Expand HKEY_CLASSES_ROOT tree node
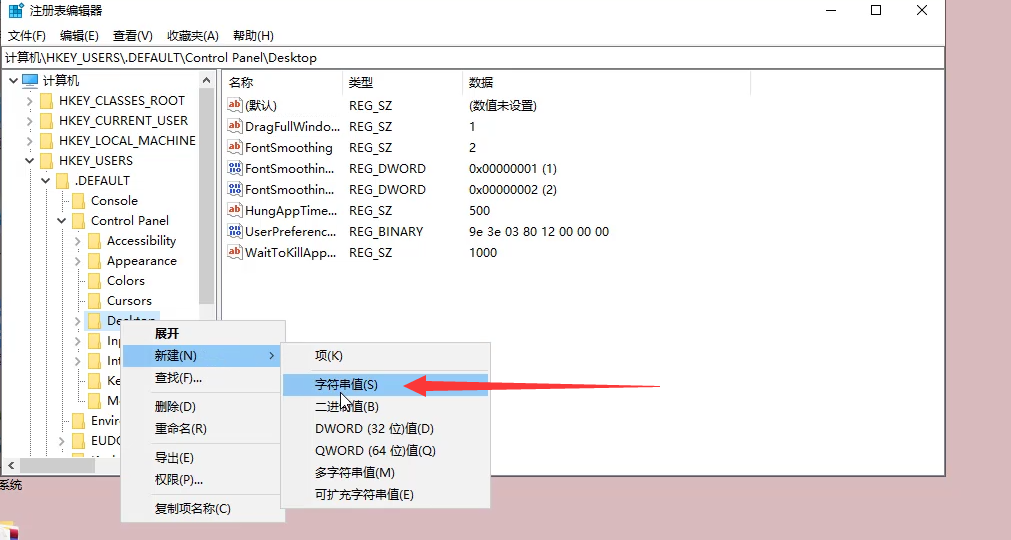The height and width of the screenshot is (540, 1011). [29, 101]
